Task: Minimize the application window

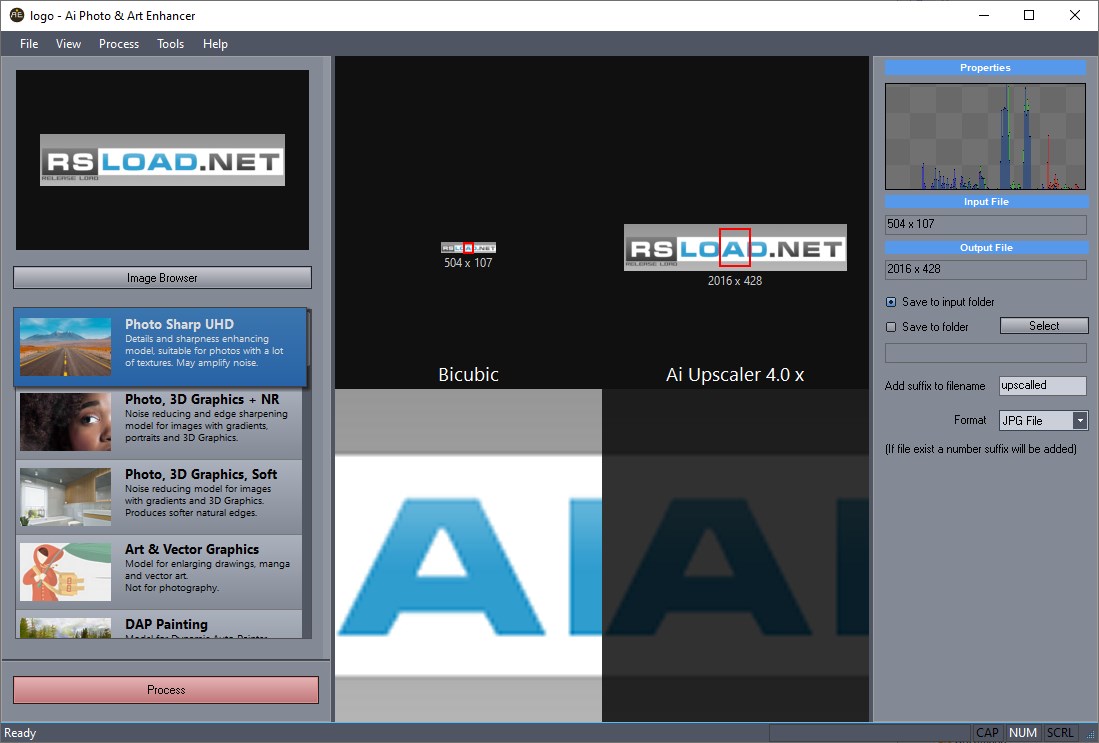Action: 984,15
